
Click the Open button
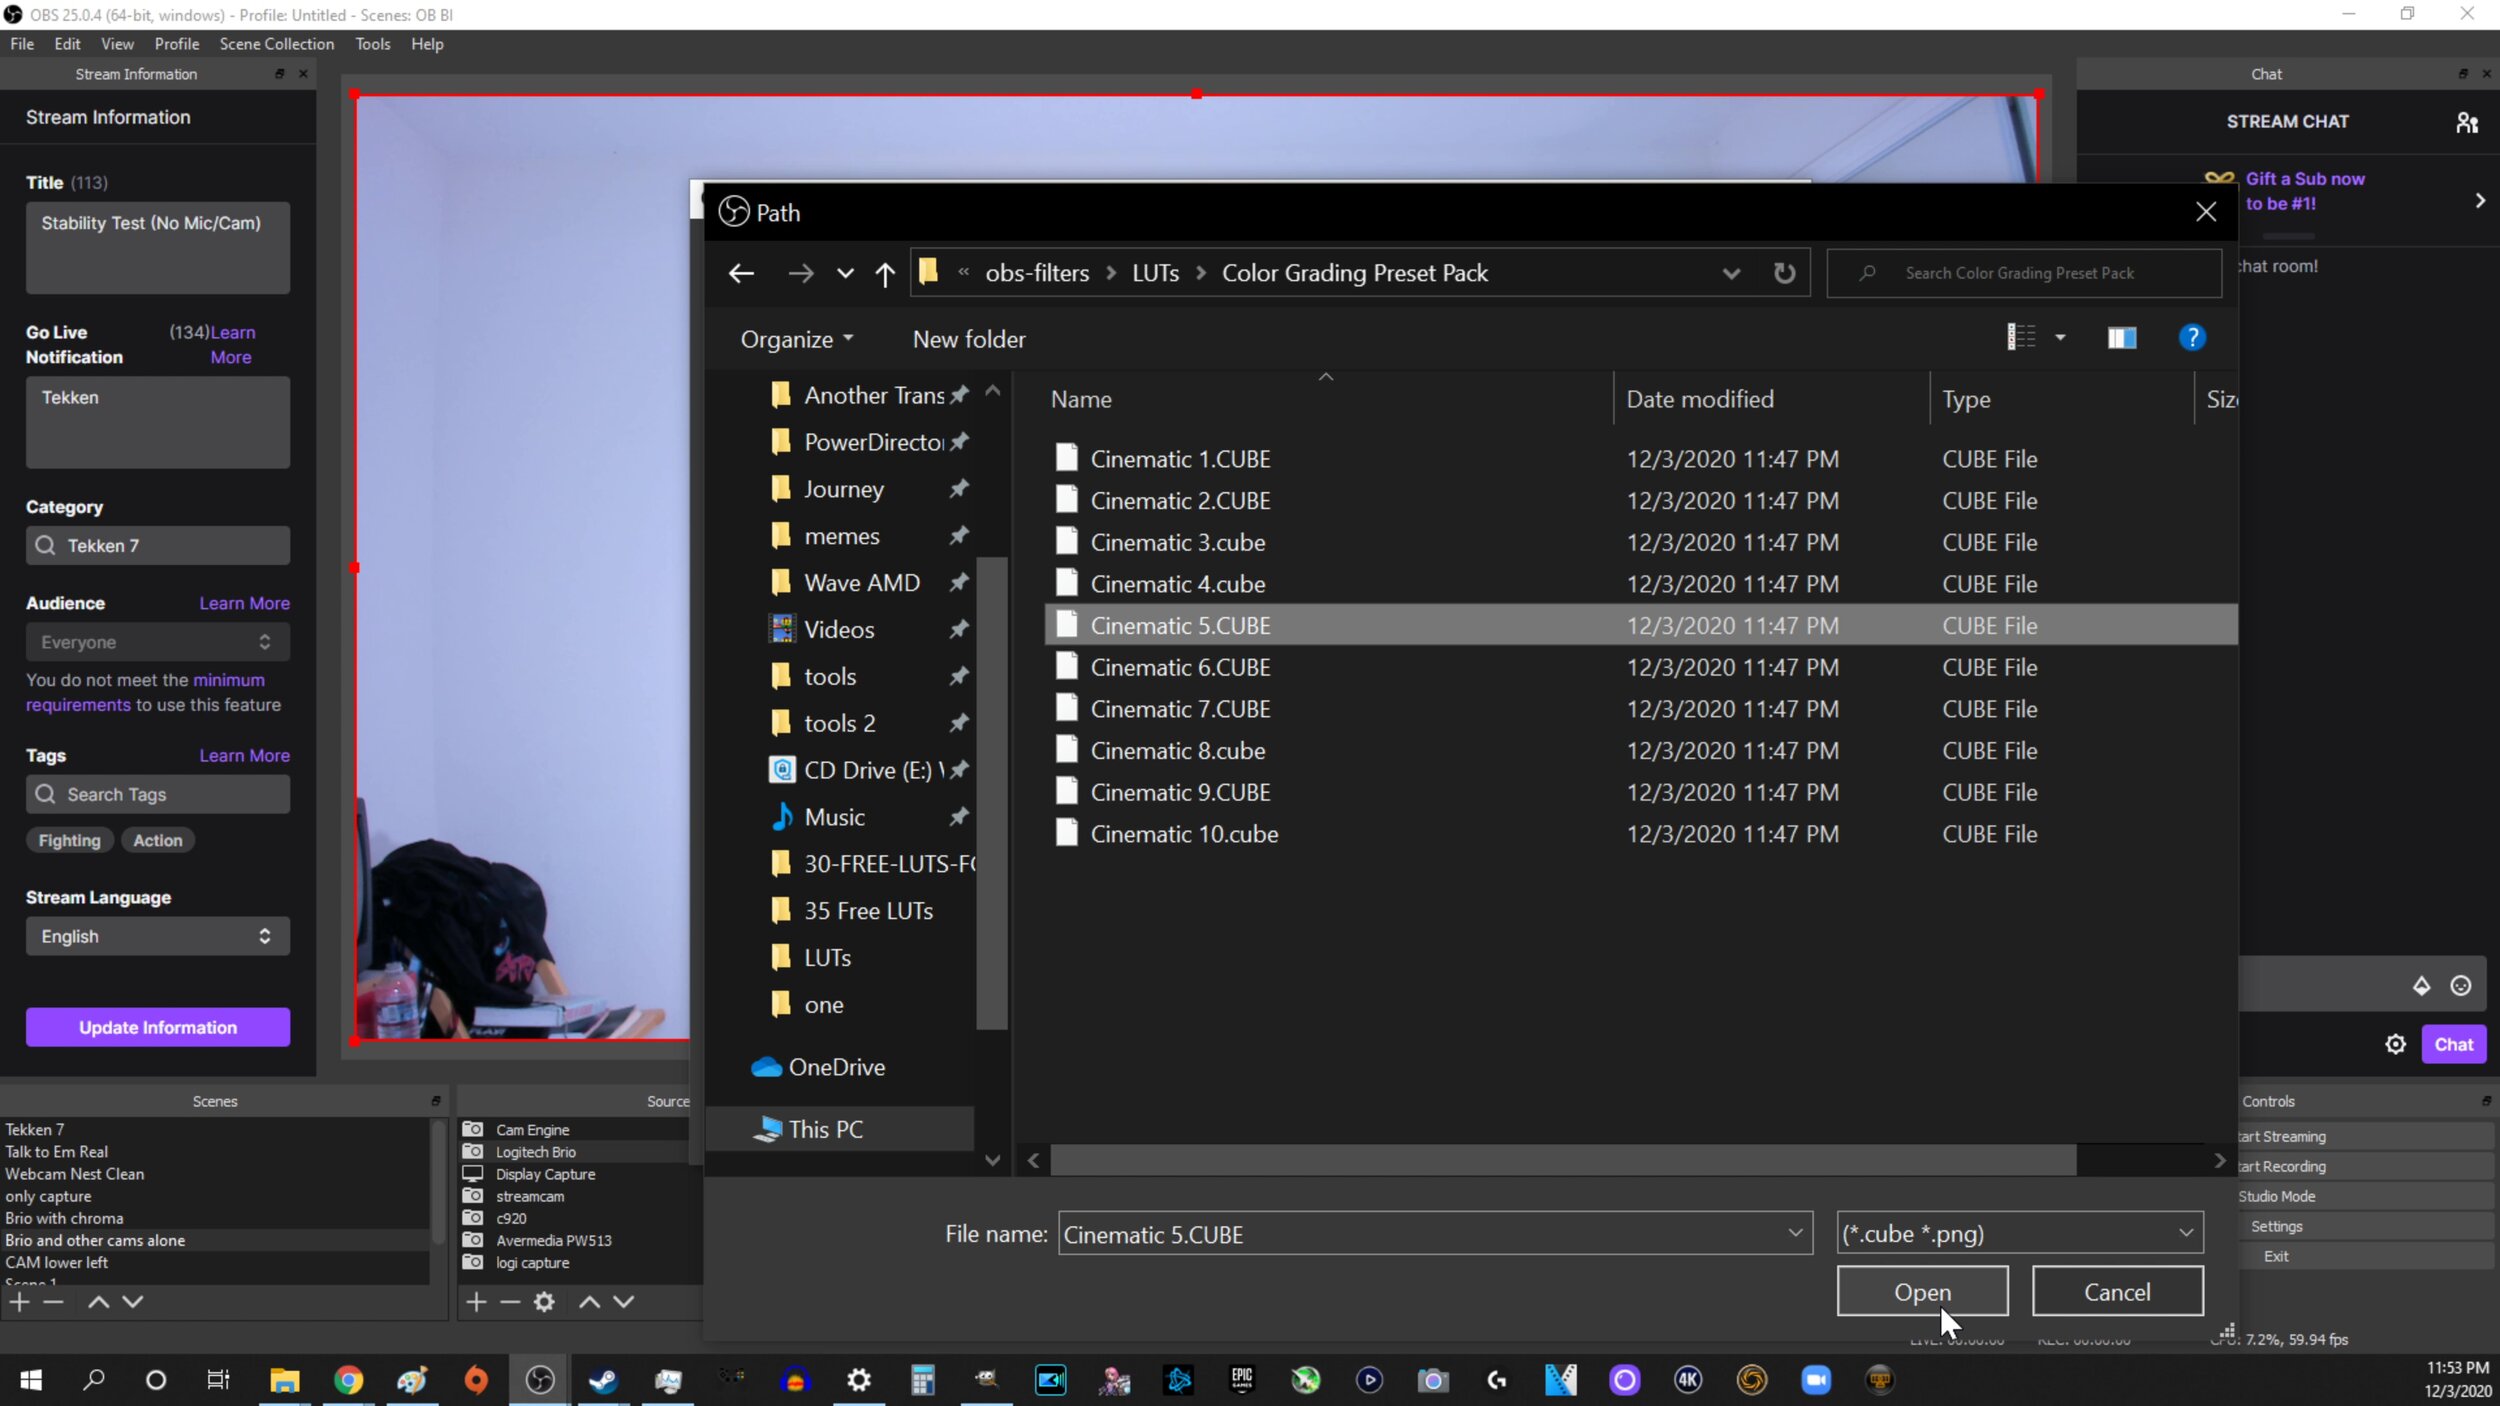(1921, 1291)
